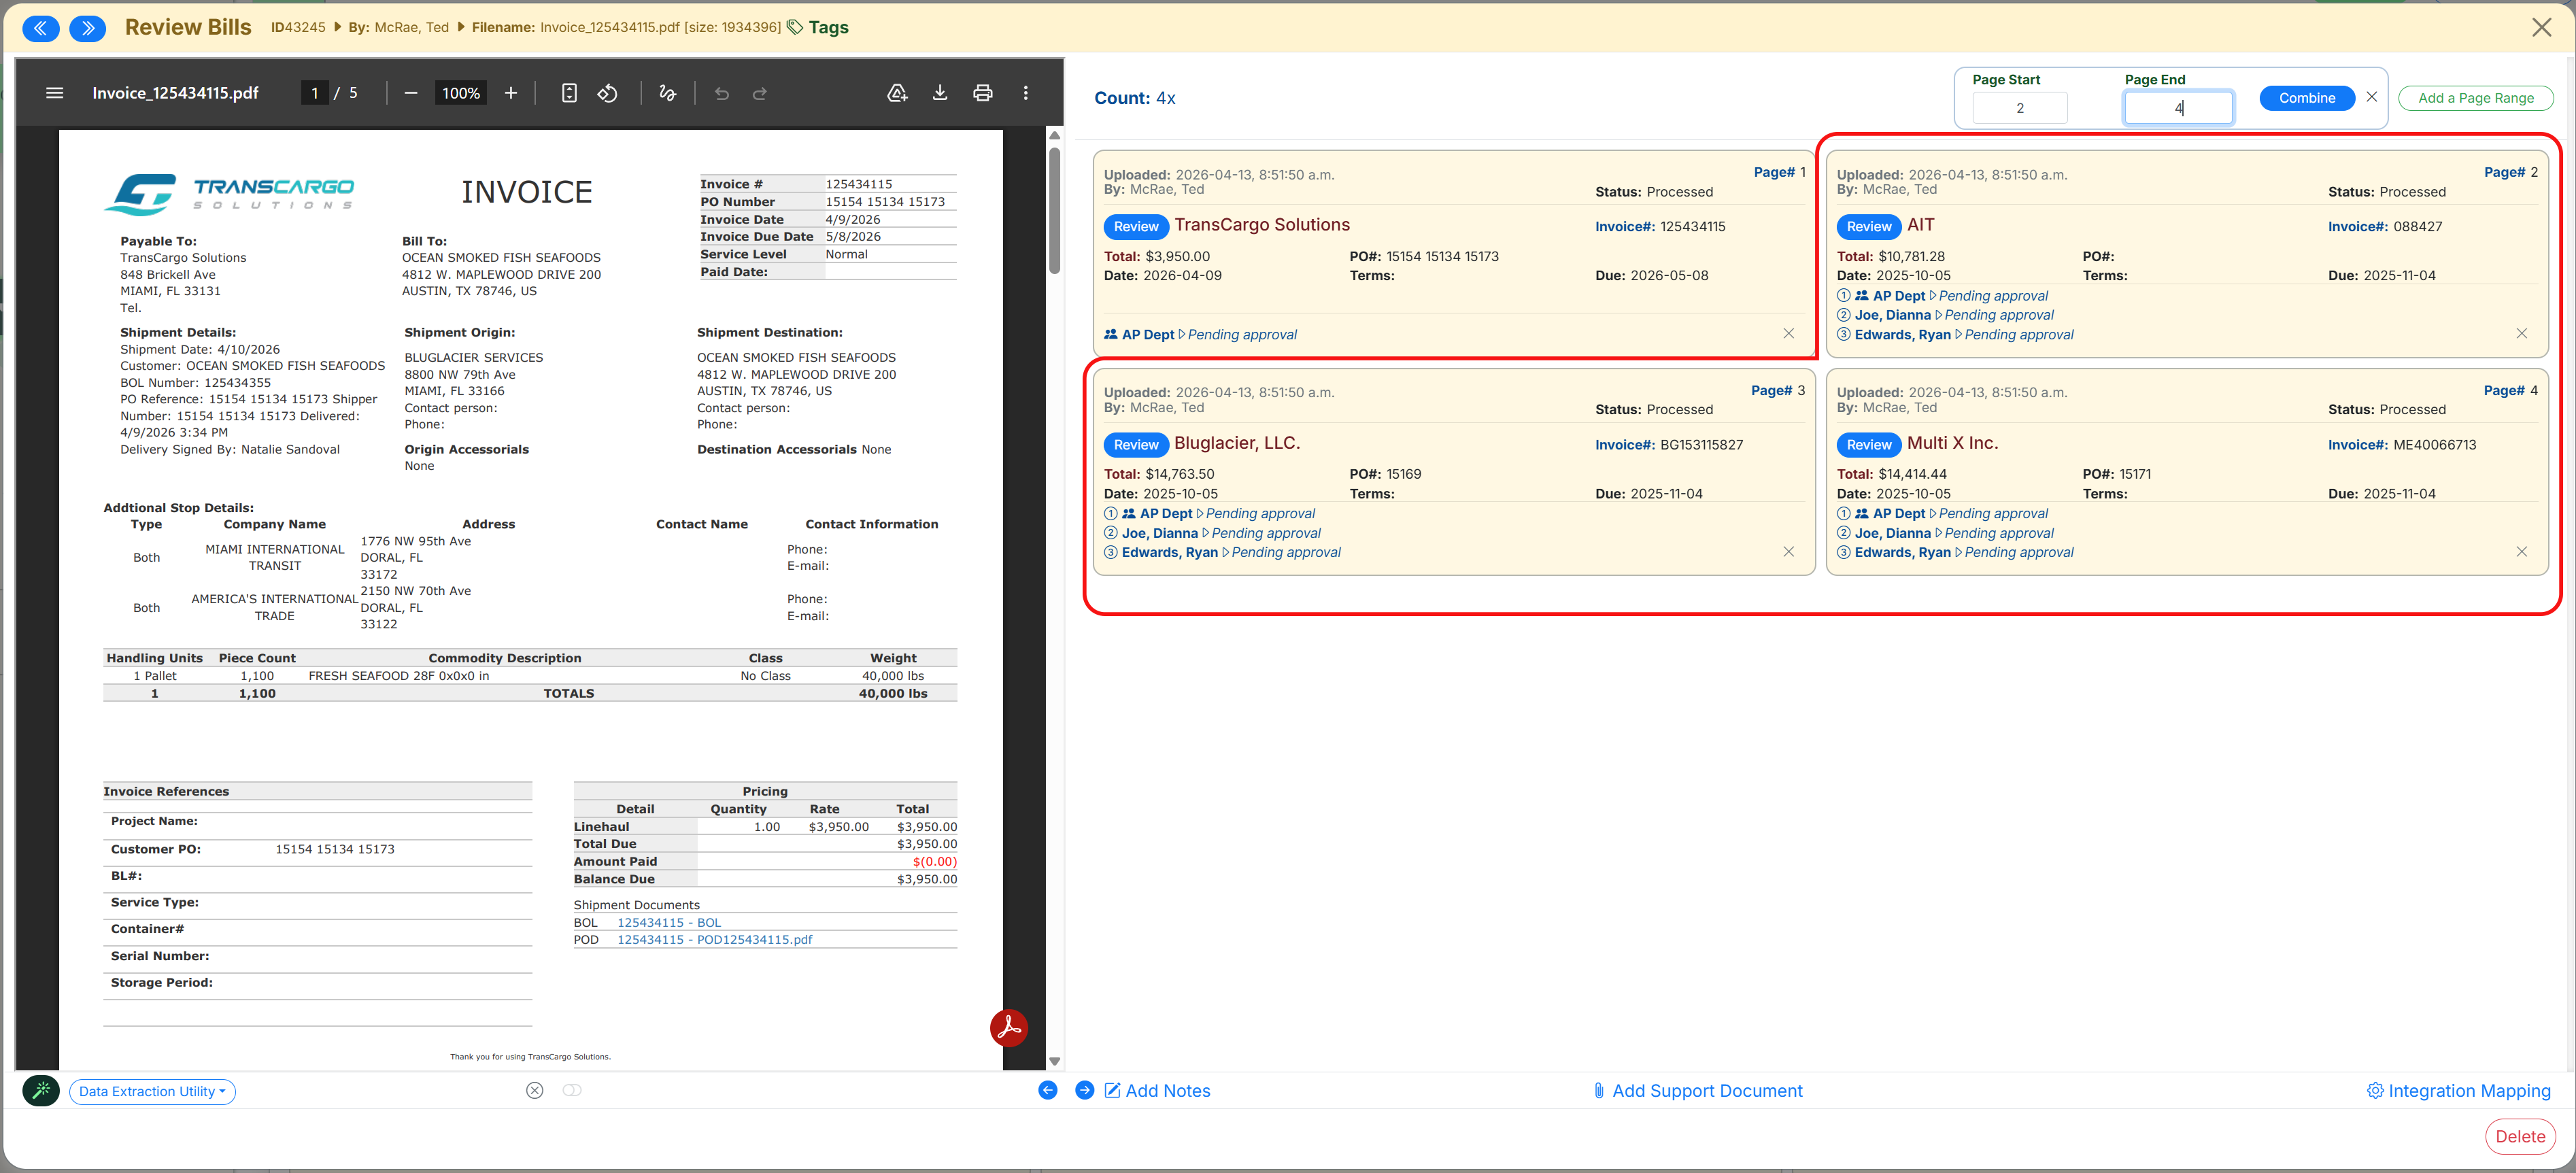Rotate the PDF page counterclockwise

pos(608,93)
